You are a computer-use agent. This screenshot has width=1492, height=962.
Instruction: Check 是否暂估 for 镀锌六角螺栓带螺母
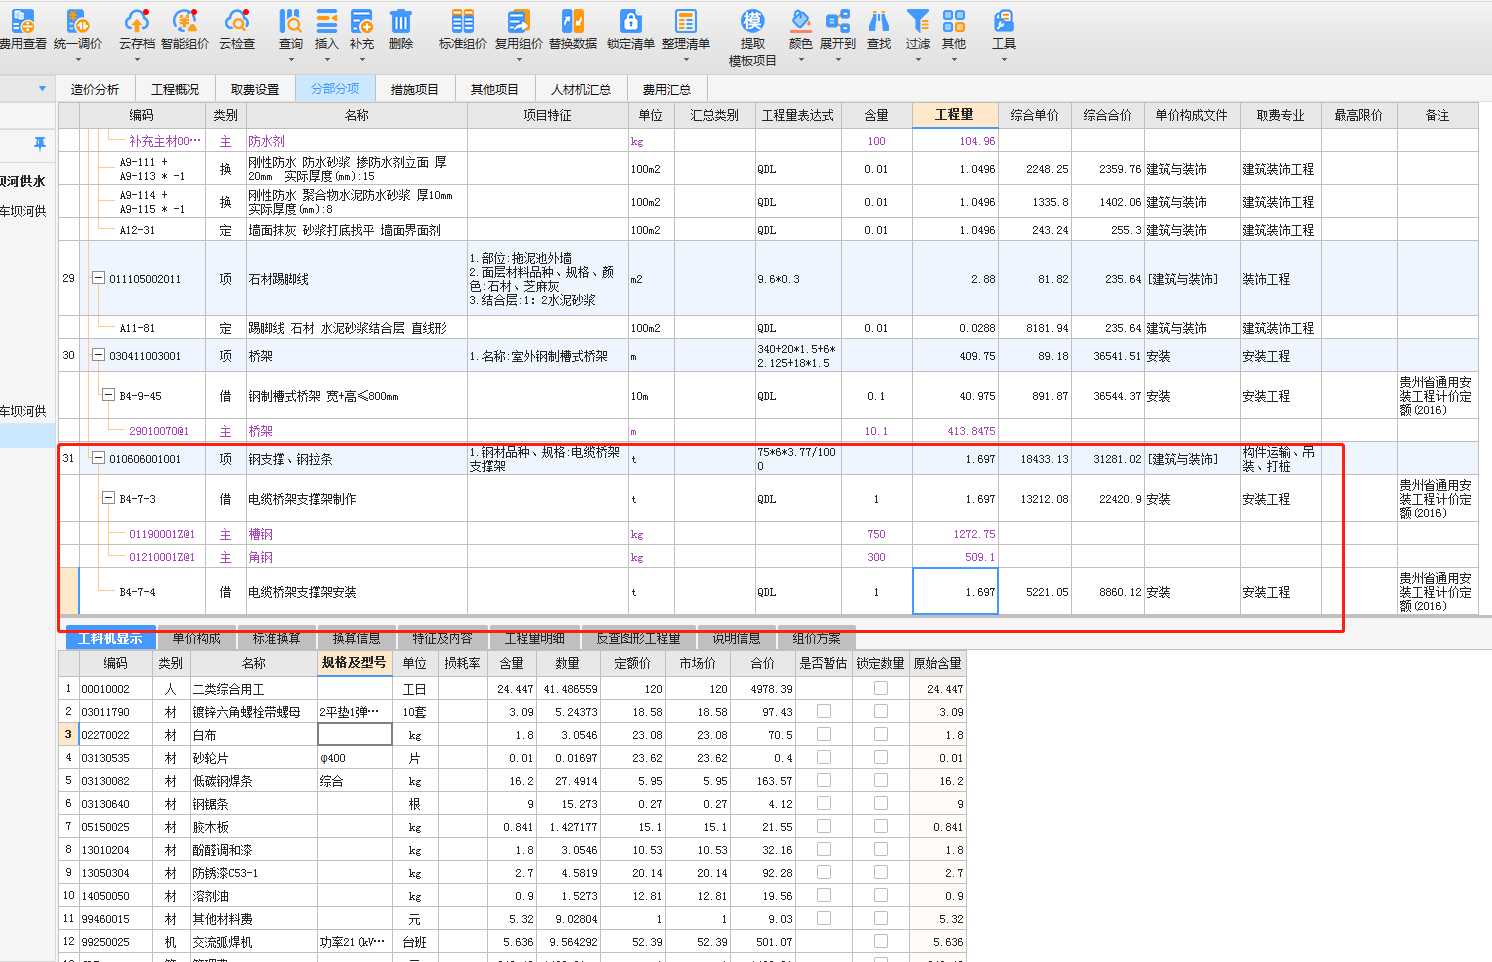824,711
